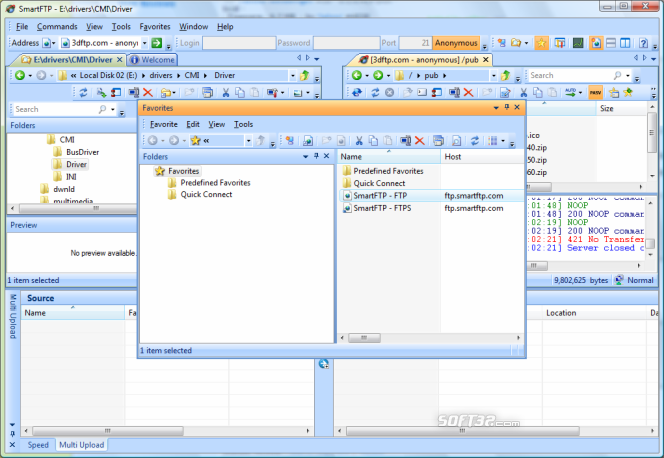Open the File menu
The width and height of the screenshot is (664, 458).
point(22,27)
